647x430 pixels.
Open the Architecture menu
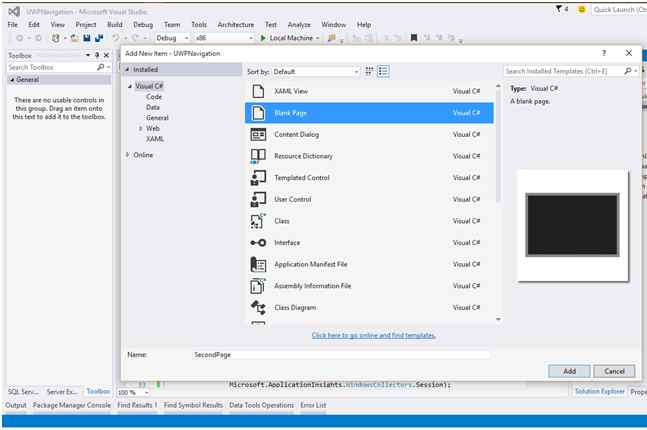(x=236, y=25)
